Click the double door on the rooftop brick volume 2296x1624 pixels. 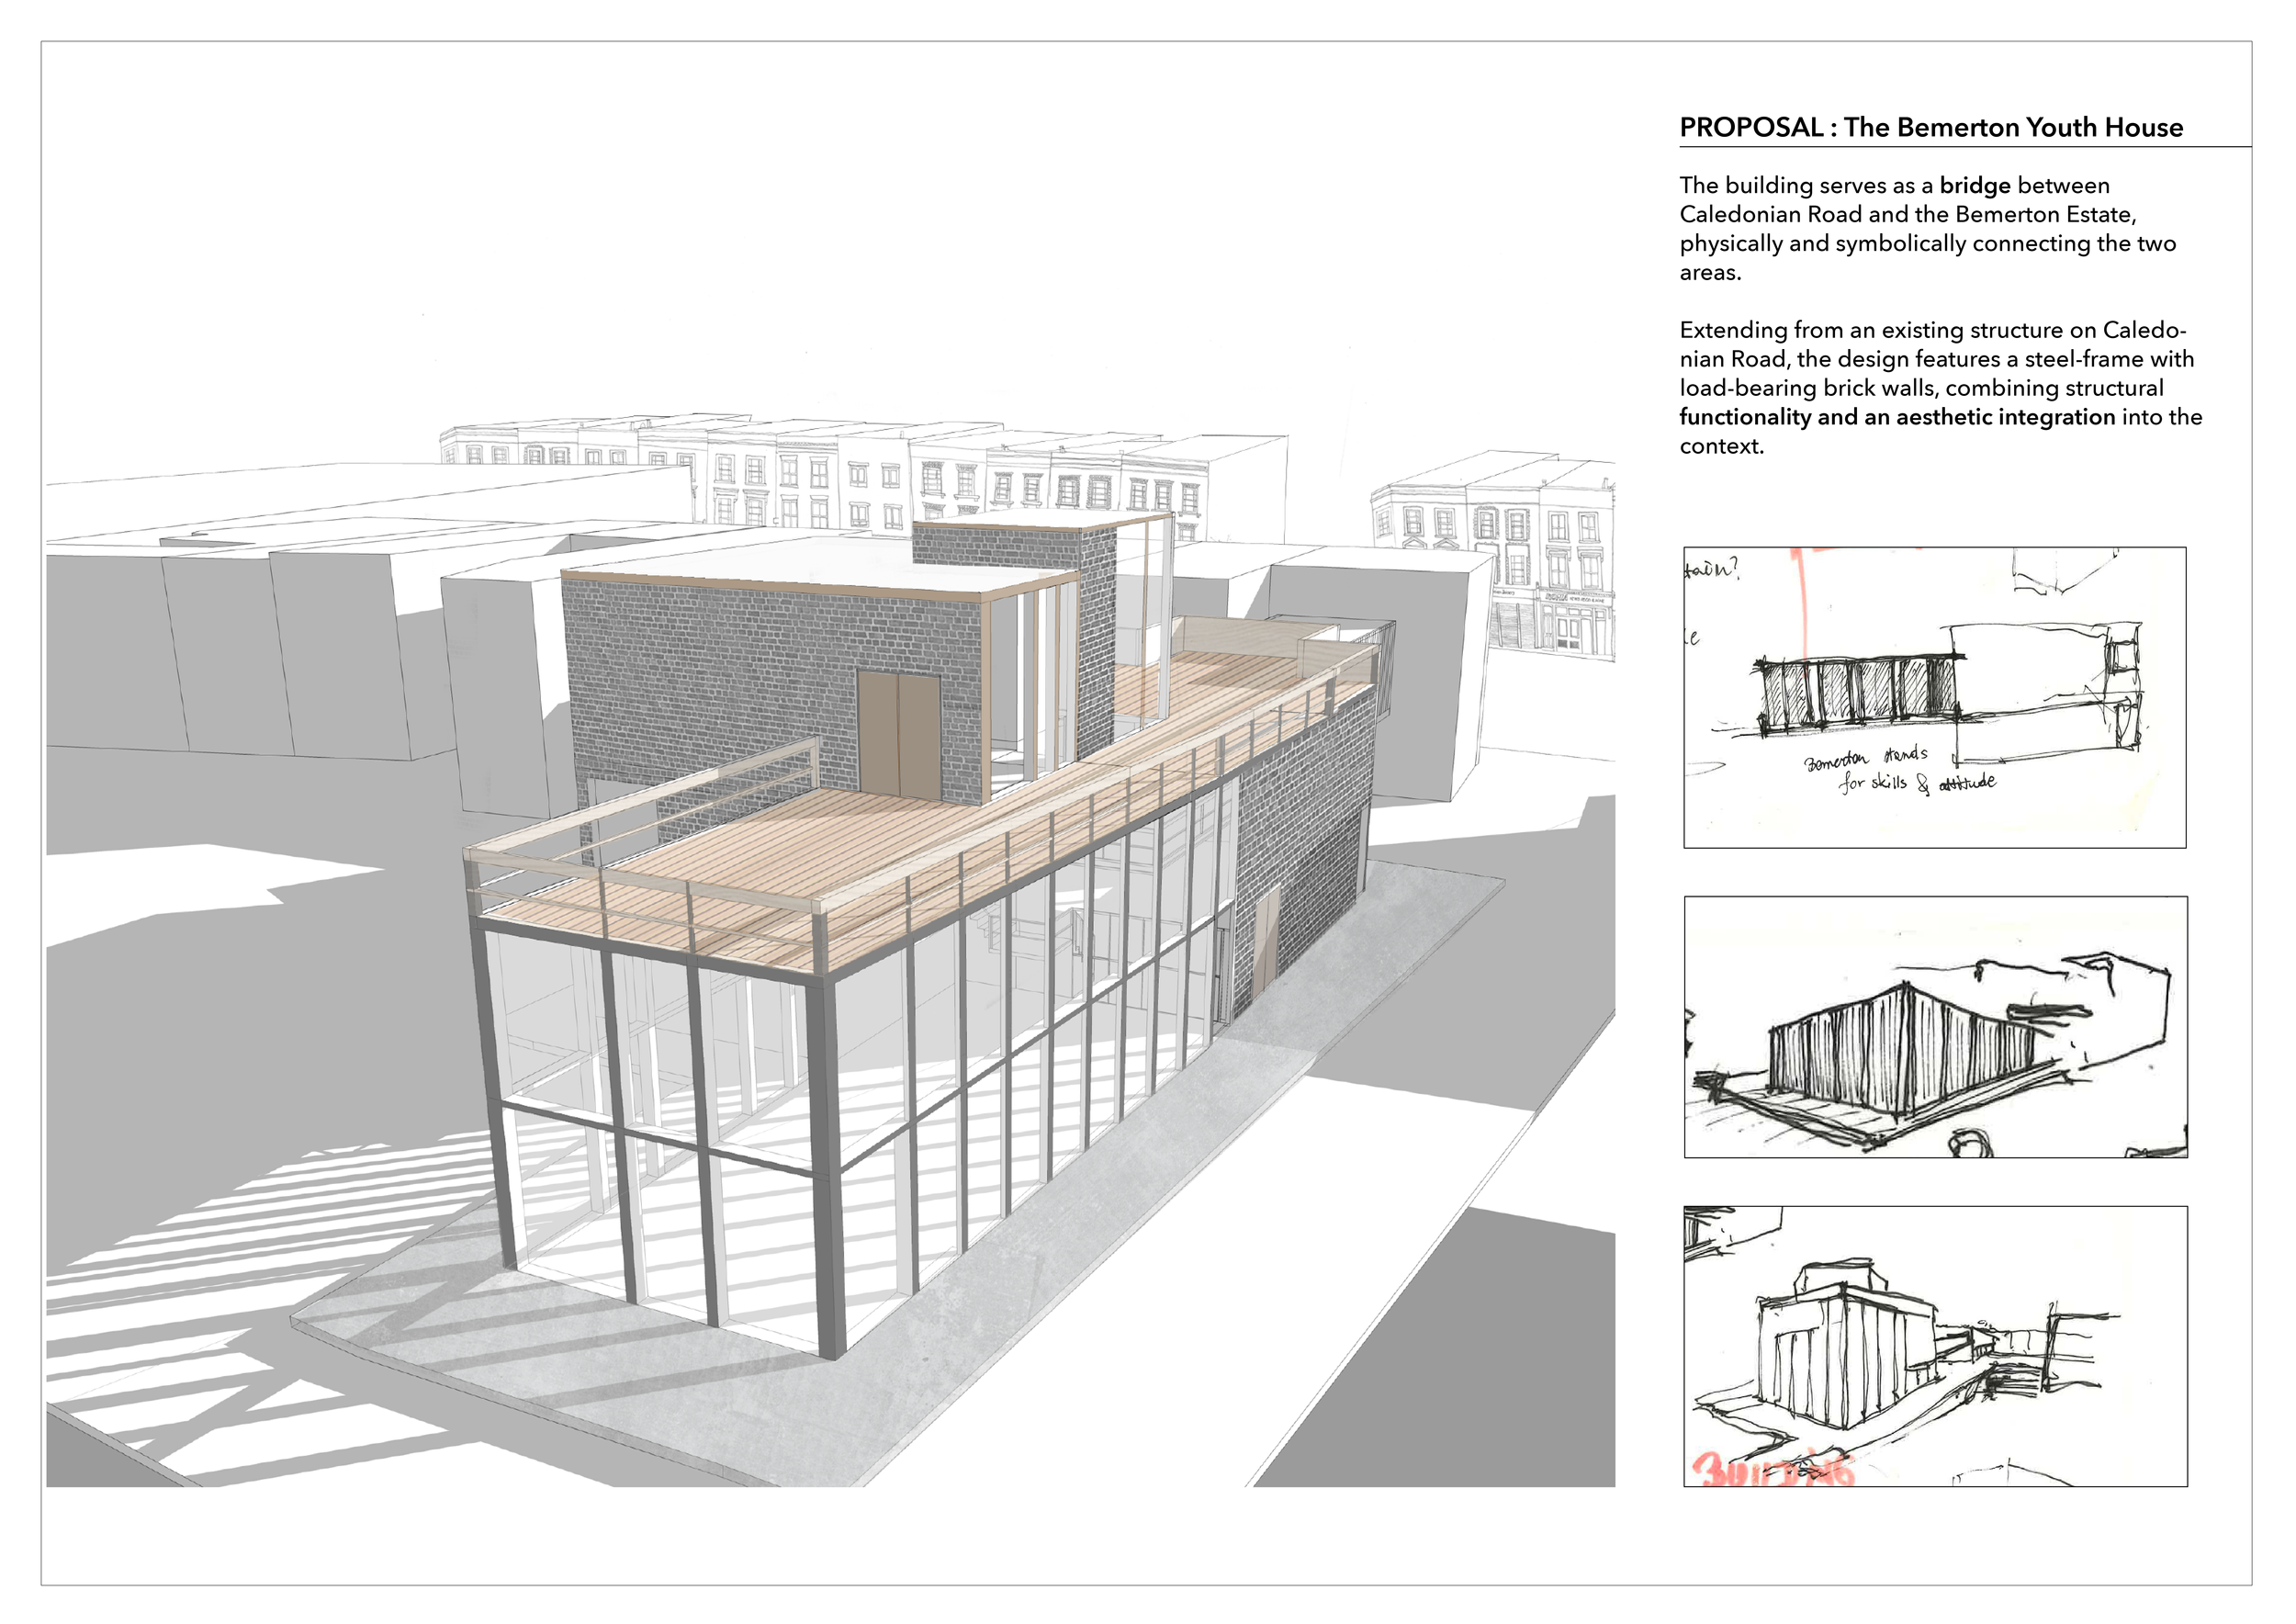point(898,735)
